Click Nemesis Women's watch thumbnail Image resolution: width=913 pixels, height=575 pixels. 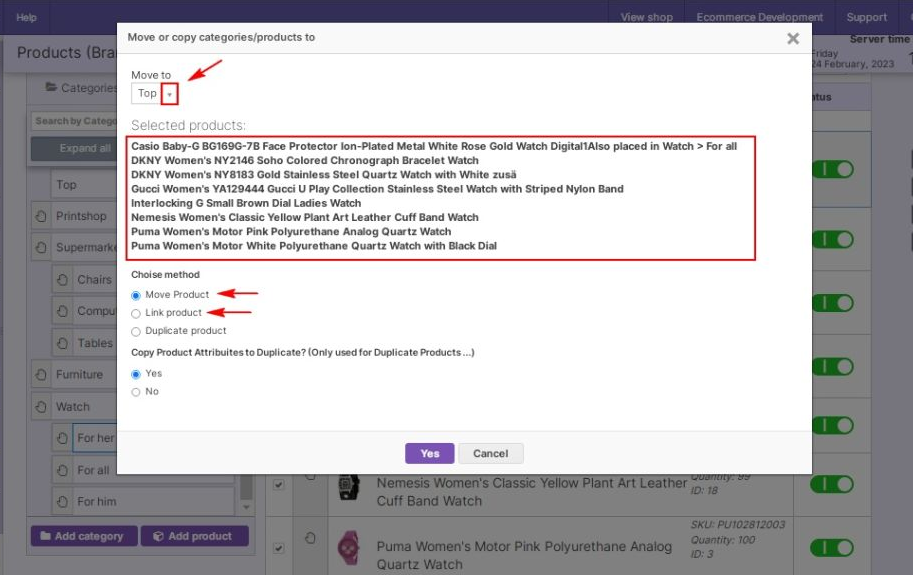(349, 488)
